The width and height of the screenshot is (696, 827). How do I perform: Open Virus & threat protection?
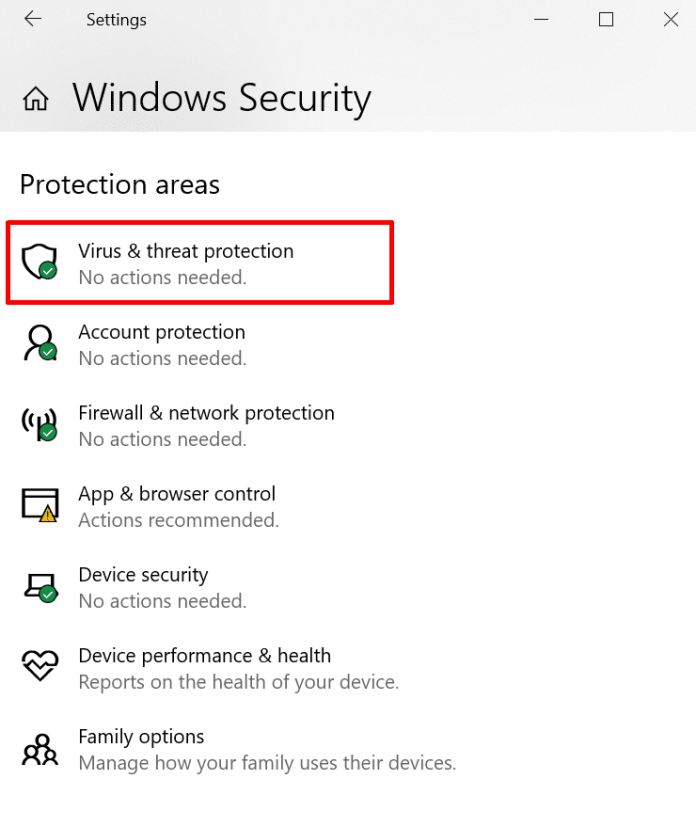coord(186,251)
